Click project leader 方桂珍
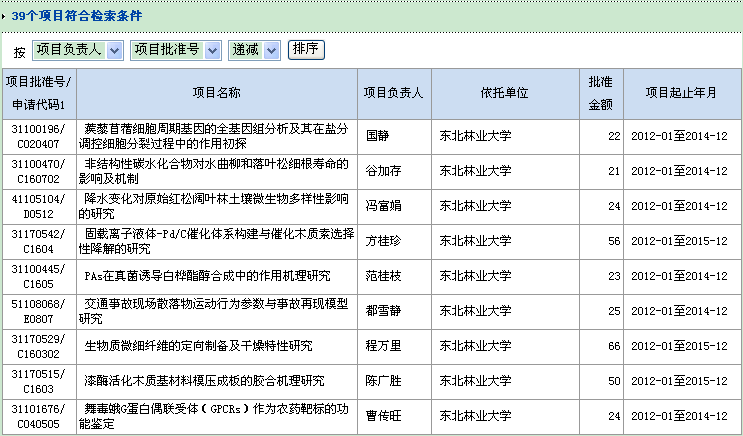Viewport: 743px width, 436px height. click(x=383, y=241)
